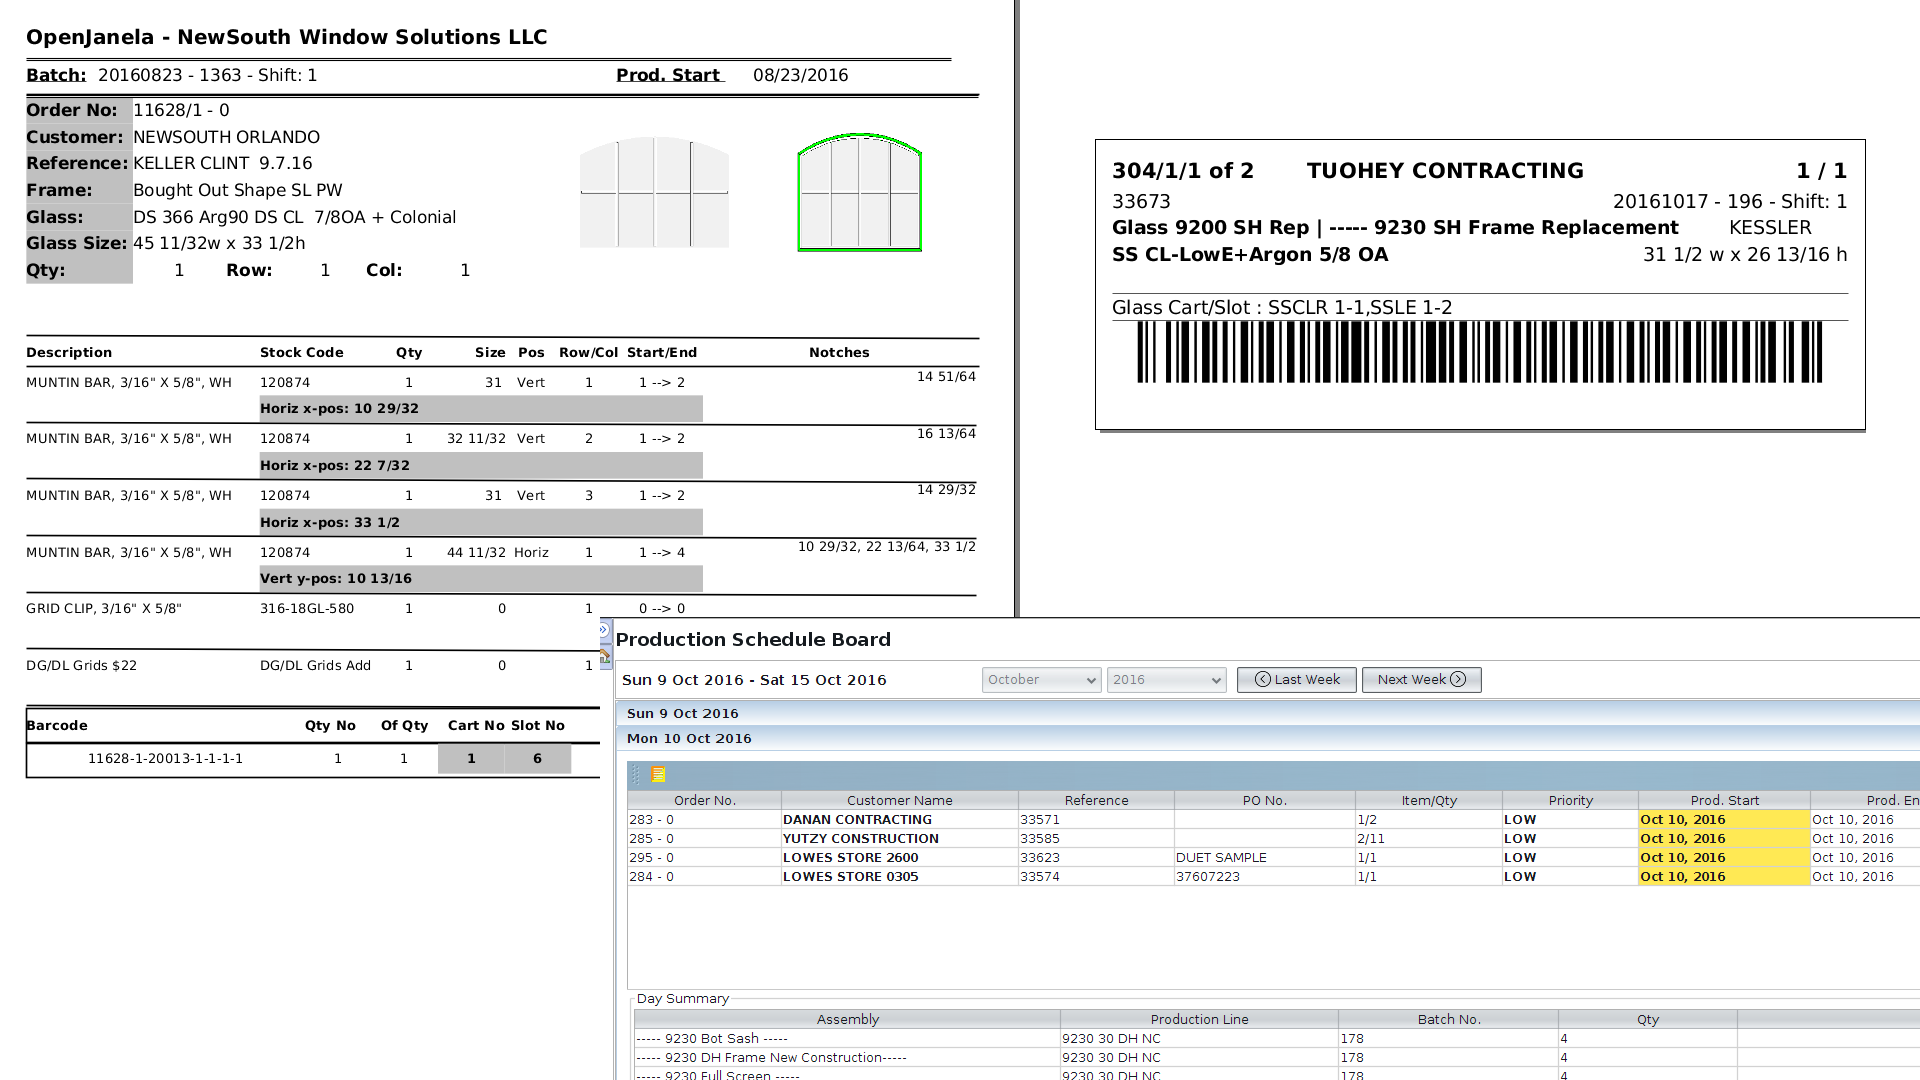Click the barcode on the glass label

click(x=1479, y=352)
